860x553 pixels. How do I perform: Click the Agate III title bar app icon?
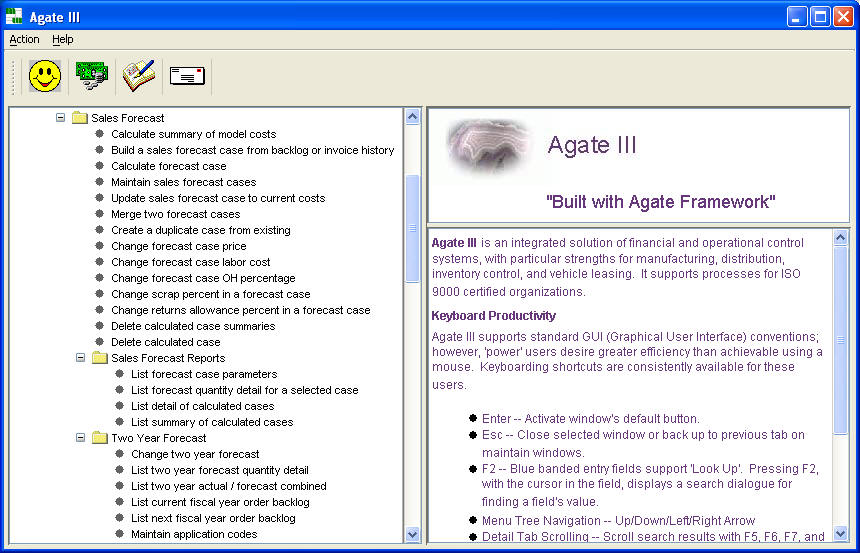click(14, 16)
